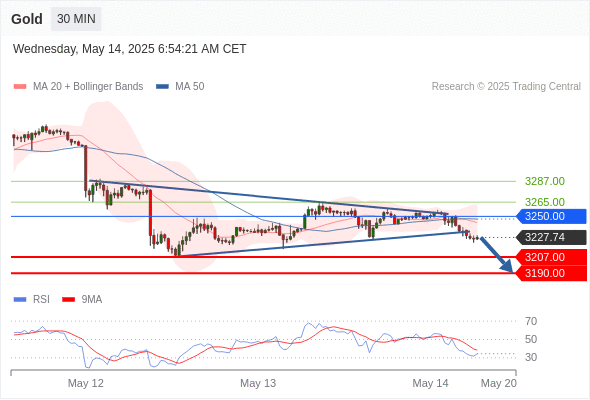Click the 3287.00 resistance level label

click(544, 181)
